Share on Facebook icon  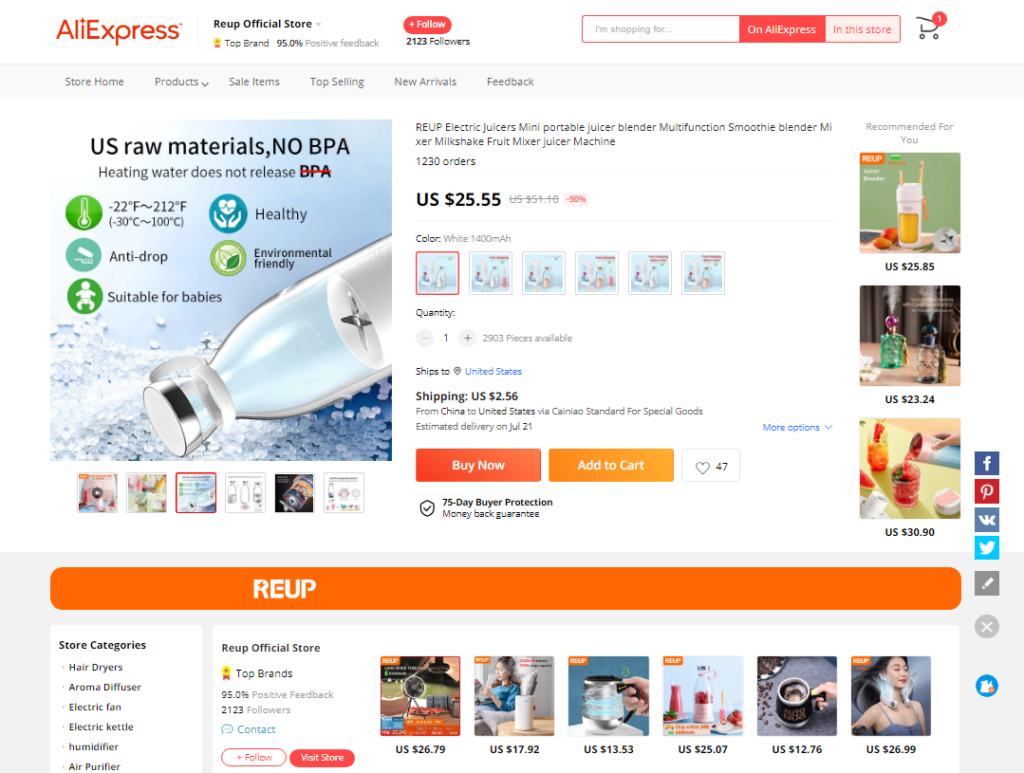coord(987,464)
